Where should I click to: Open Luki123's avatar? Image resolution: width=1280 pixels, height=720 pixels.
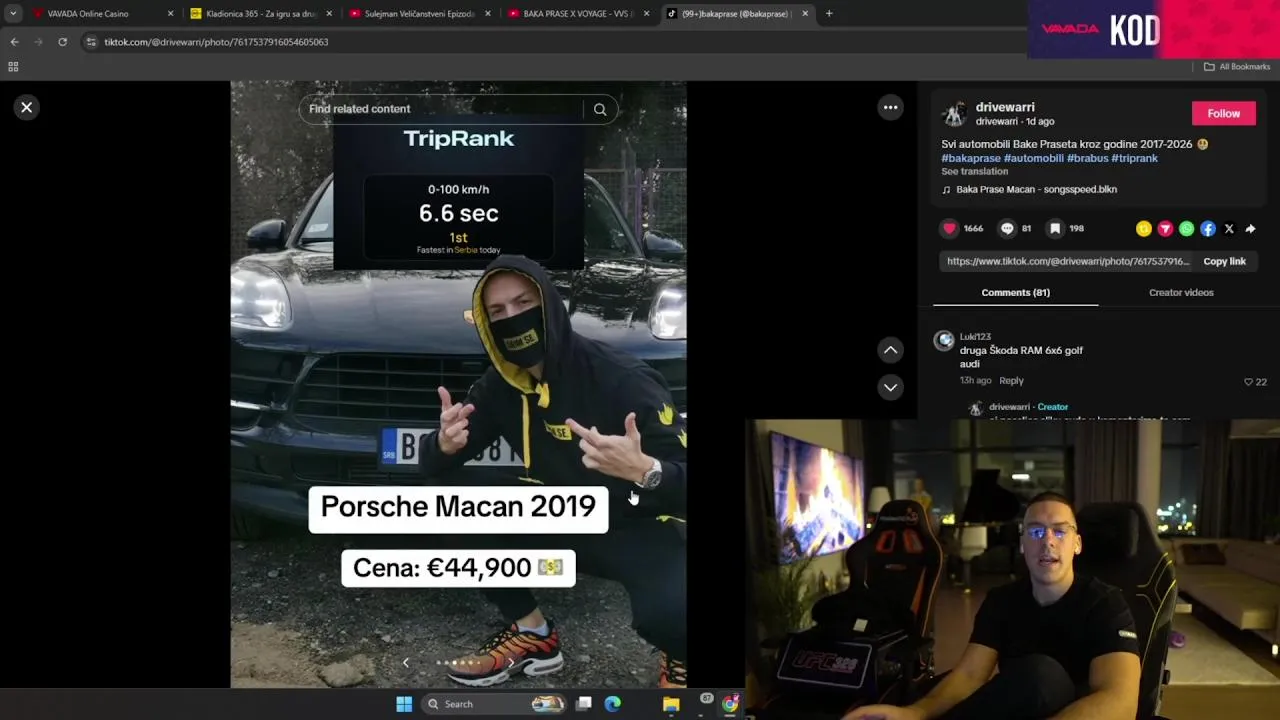coord(944,341)
